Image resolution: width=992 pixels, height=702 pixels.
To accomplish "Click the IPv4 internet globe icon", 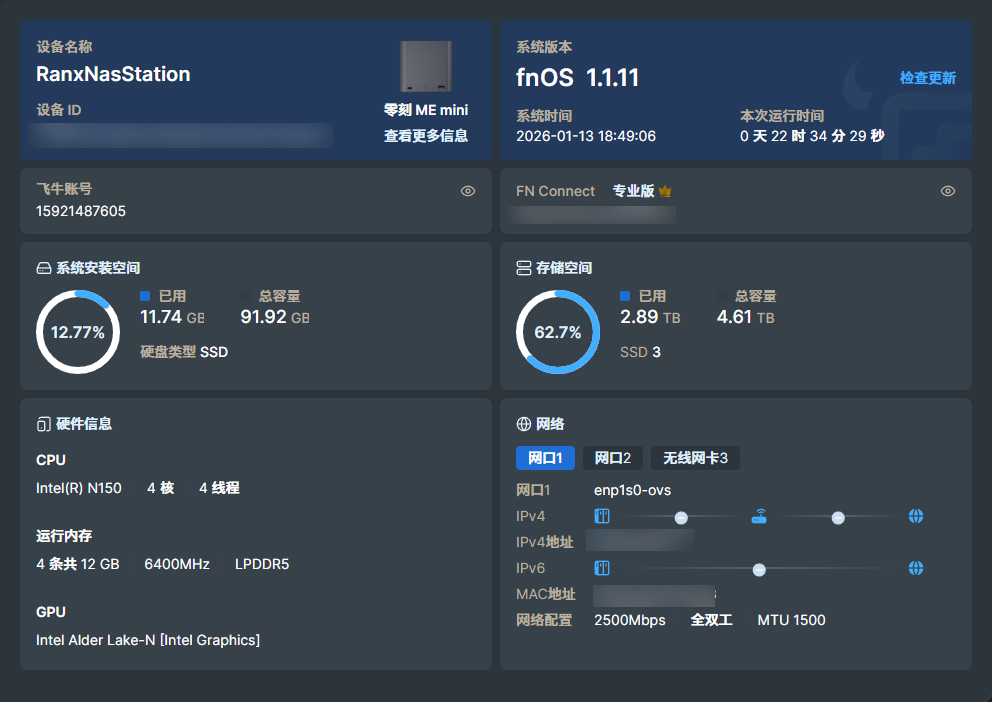I will 915,517.
